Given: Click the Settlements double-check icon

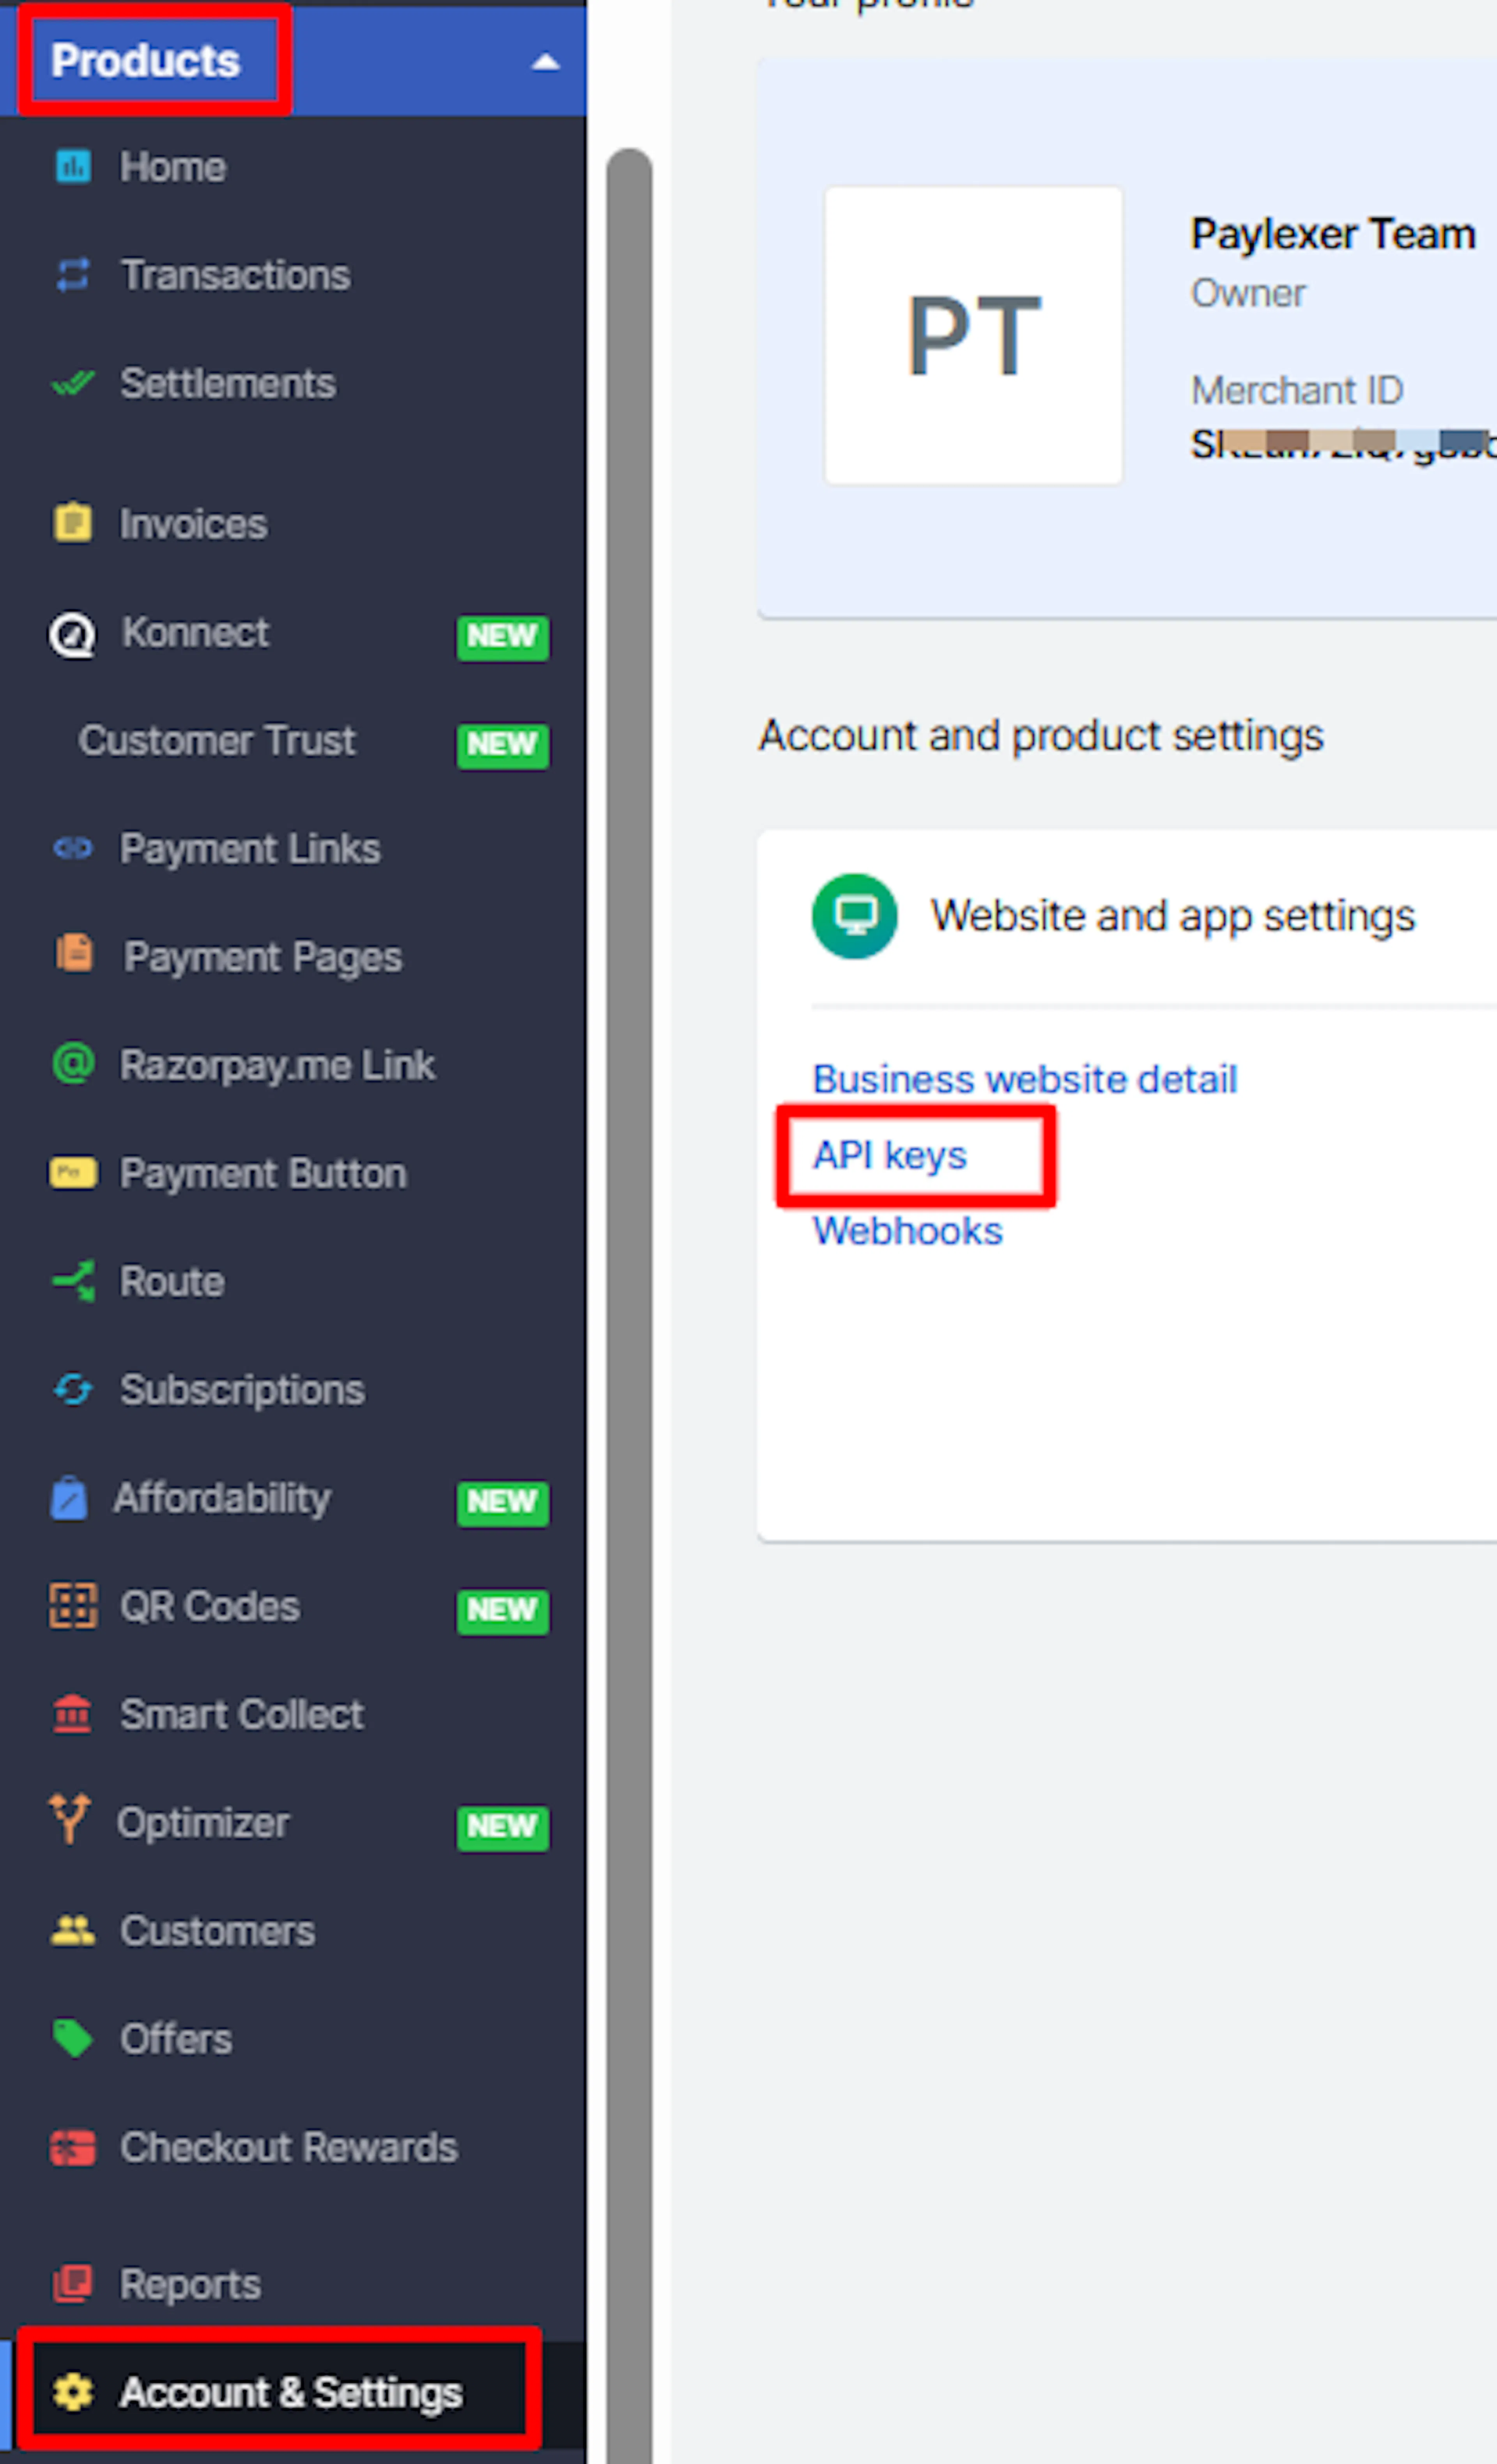Looking at the screenshot, I should [72, 383].
